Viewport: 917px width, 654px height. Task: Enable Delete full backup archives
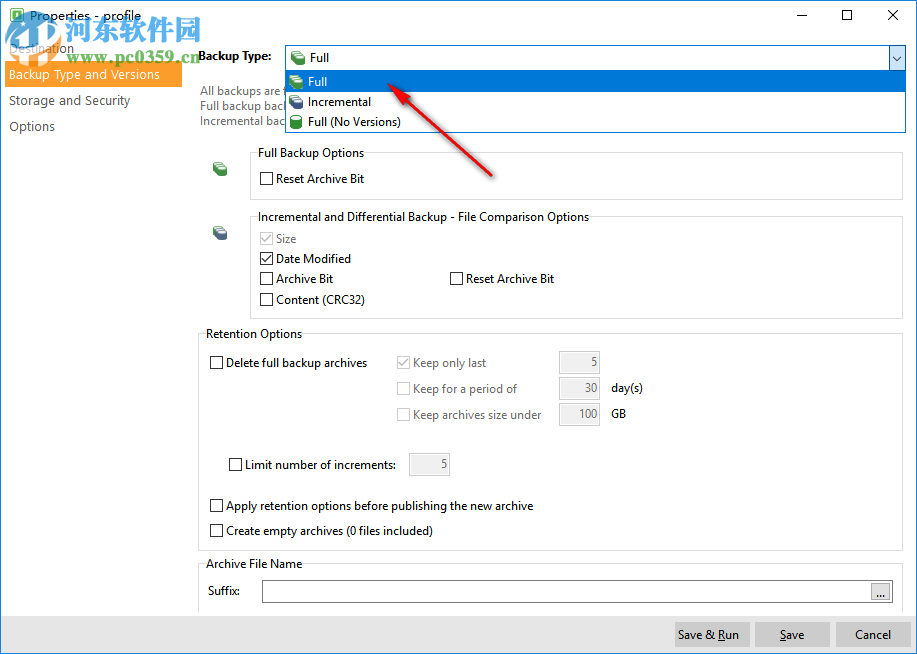point(216,362)
